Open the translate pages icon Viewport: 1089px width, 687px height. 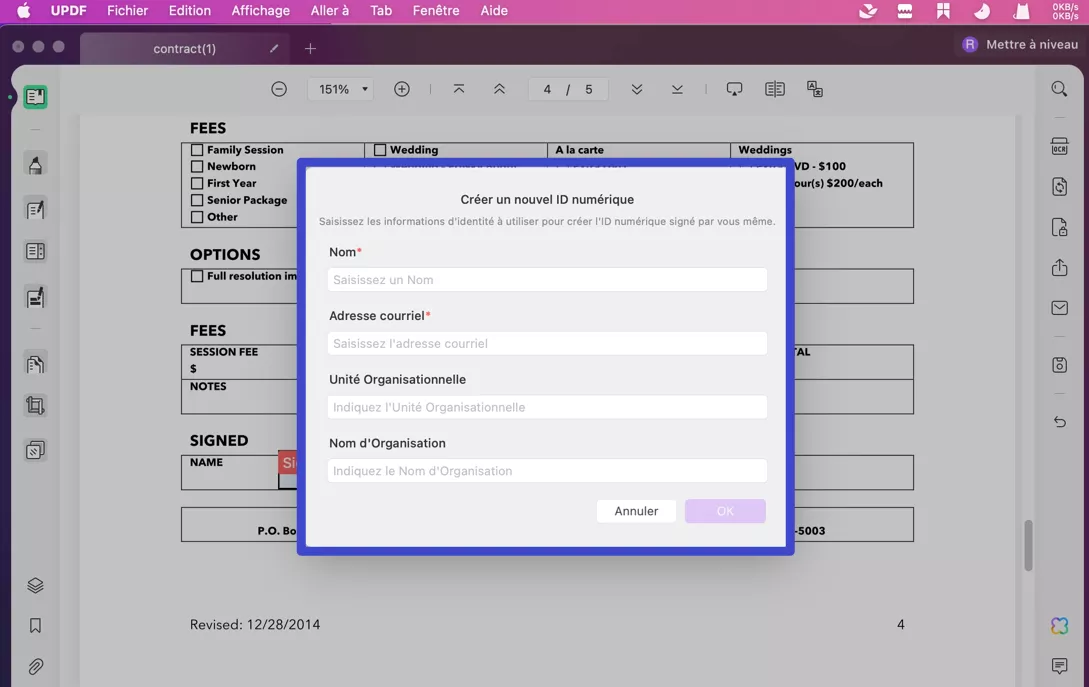tap(815, 89)
